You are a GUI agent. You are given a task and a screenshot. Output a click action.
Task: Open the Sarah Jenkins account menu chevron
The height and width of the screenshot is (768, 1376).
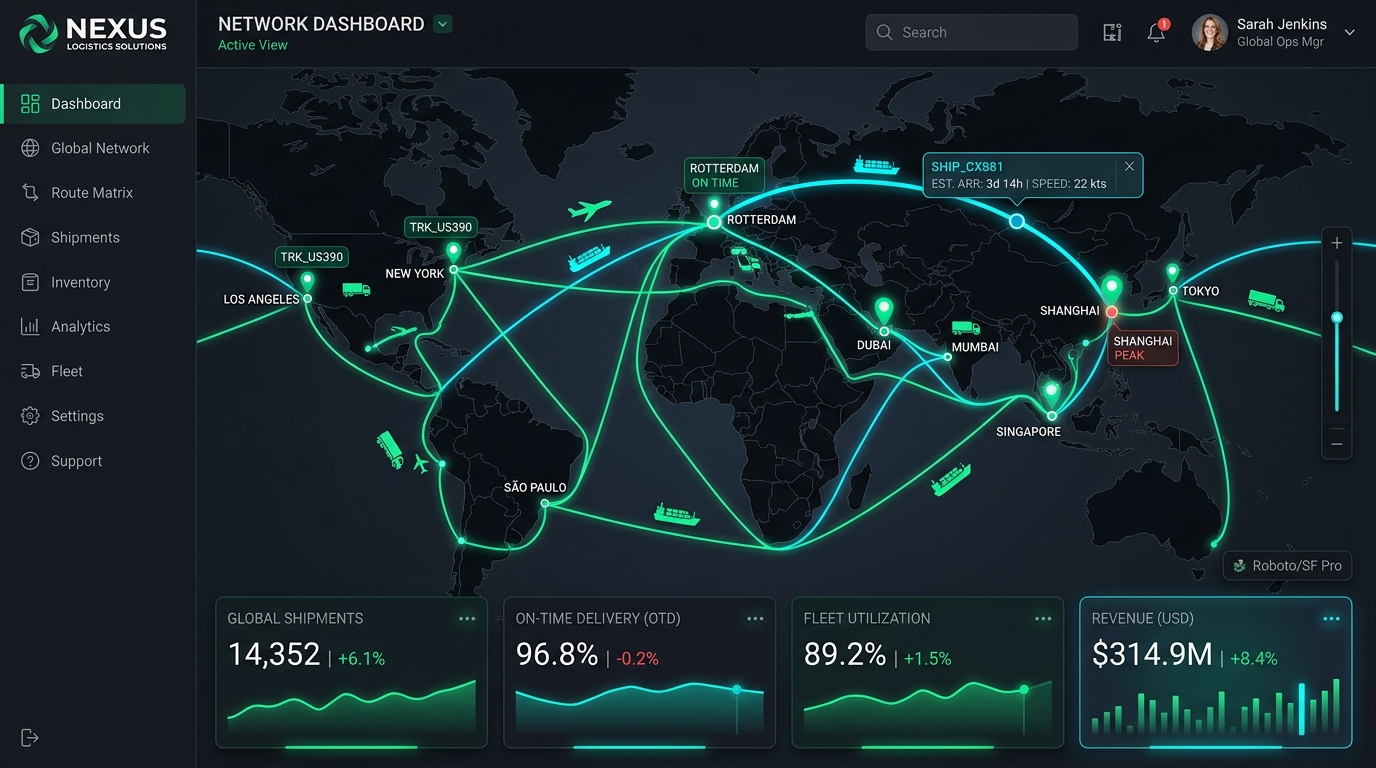(x=1349, y=33)
